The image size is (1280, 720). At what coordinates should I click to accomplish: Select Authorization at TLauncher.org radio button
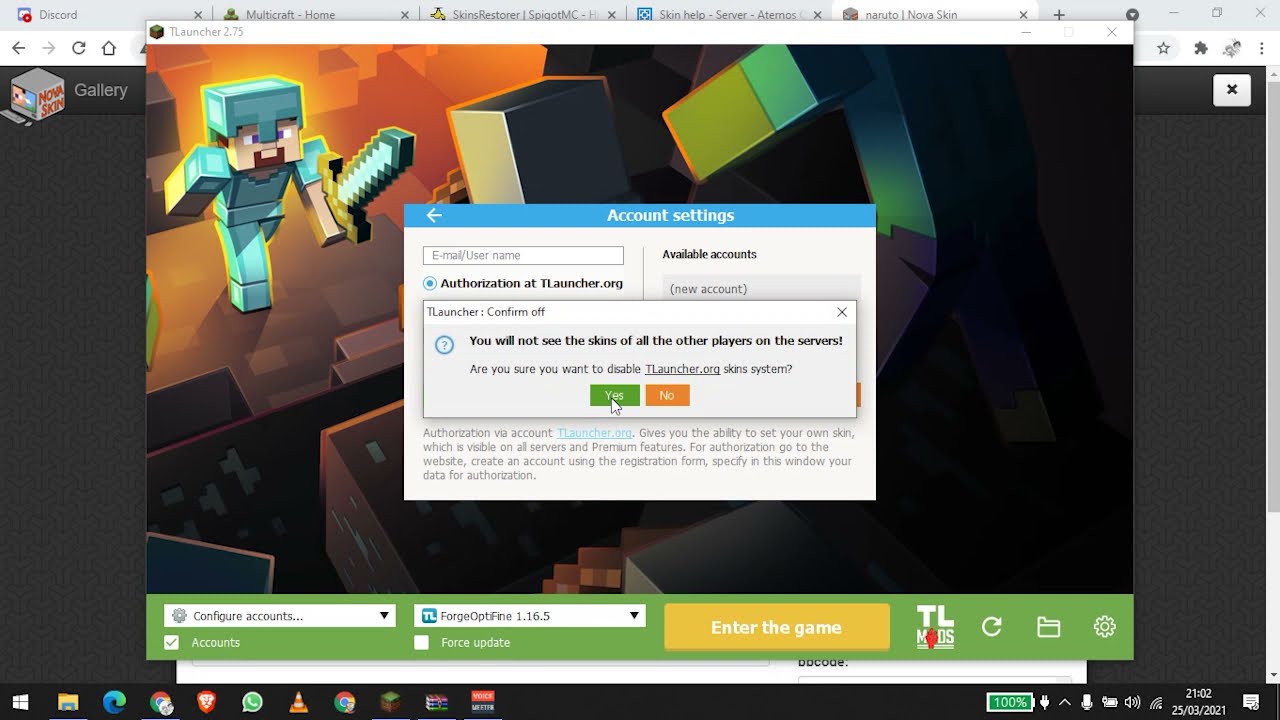tap(430, 284)
